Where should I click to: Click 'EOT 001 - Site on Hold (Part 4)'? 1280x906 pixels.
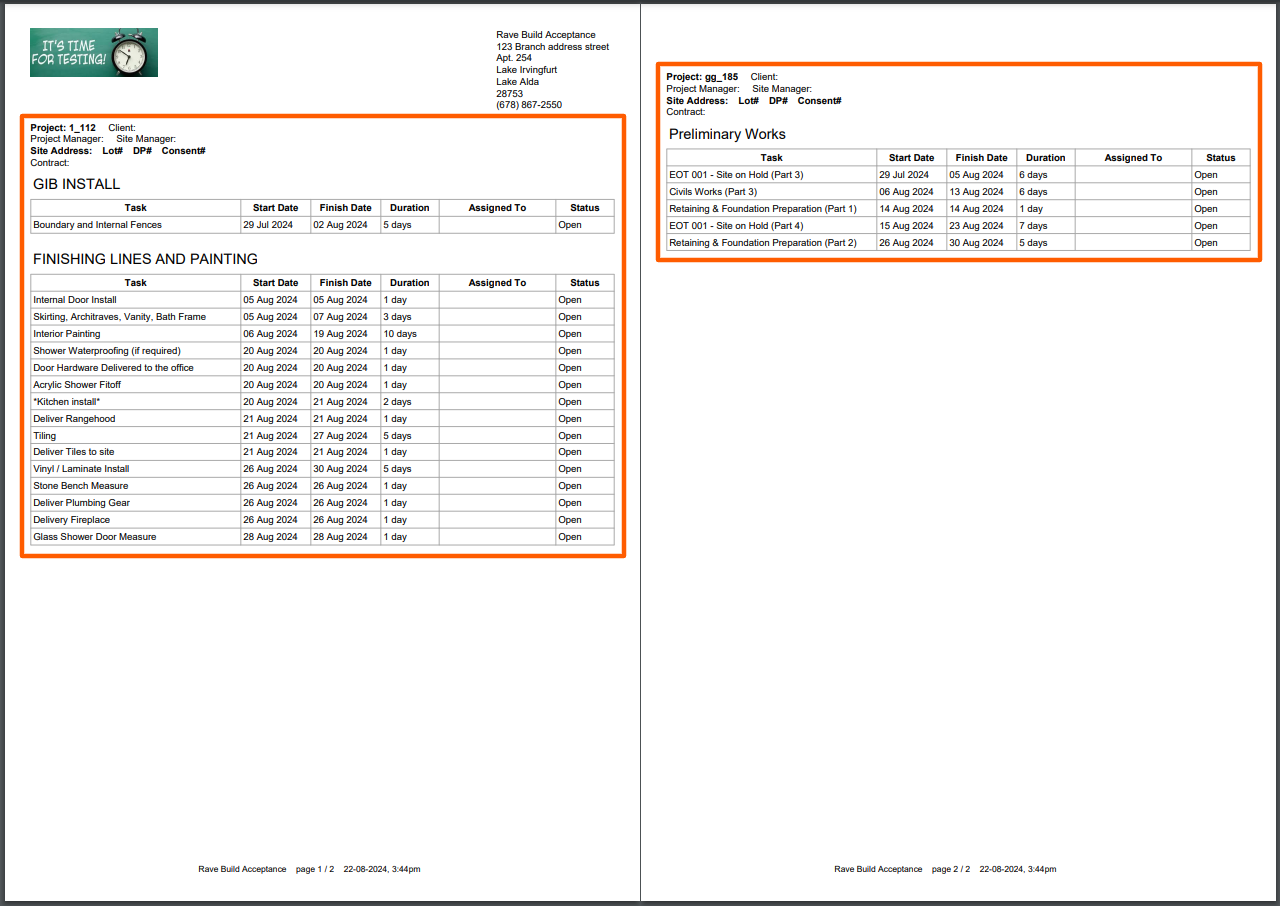click(x=736, y=226)
